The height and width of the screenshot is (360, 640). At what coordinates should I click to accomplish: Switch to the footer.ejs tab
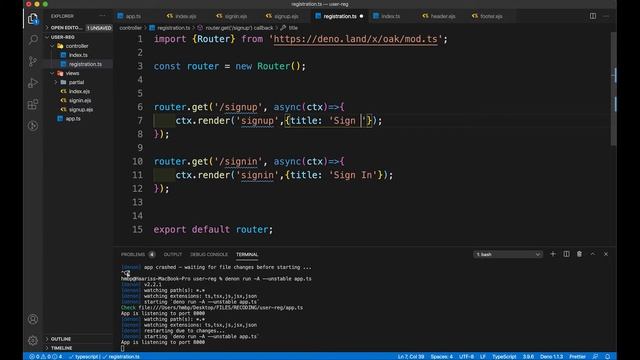point(491,16)
